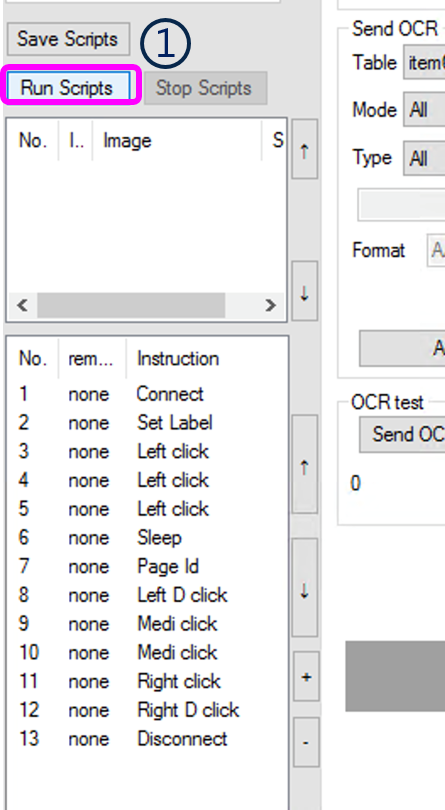Open the Type dropdown set to All
445x810 pixels.
pos(425,158)
